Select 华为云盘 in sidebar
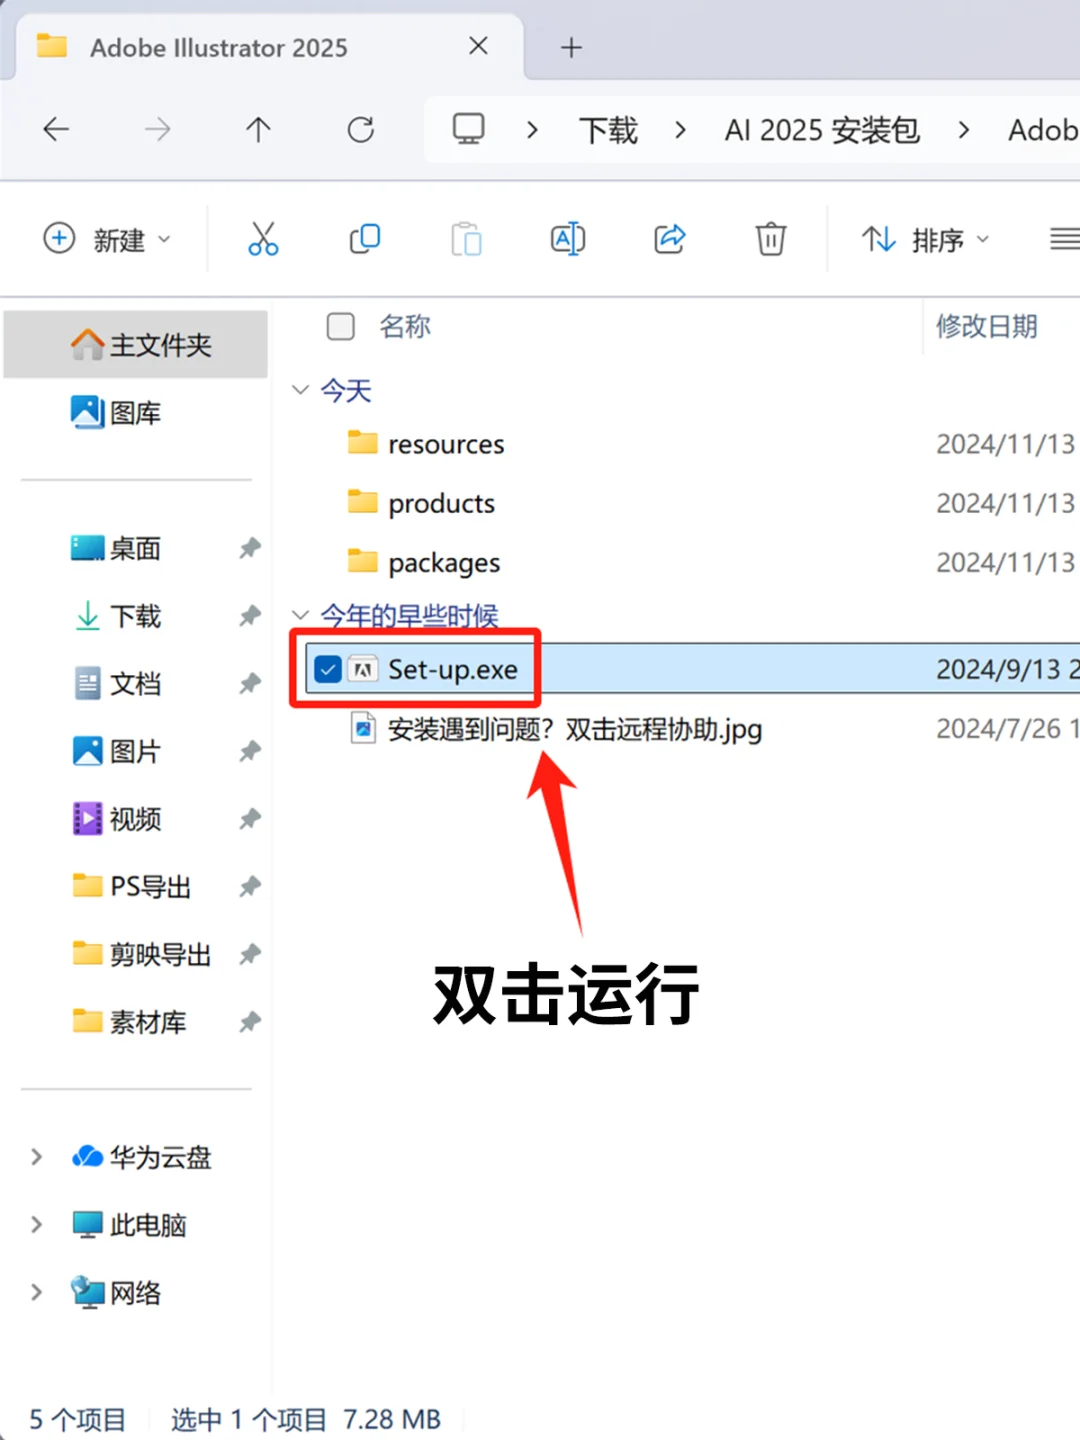The height and width of the screenshot is (1440, 1080). click(x=142, y=1157)
